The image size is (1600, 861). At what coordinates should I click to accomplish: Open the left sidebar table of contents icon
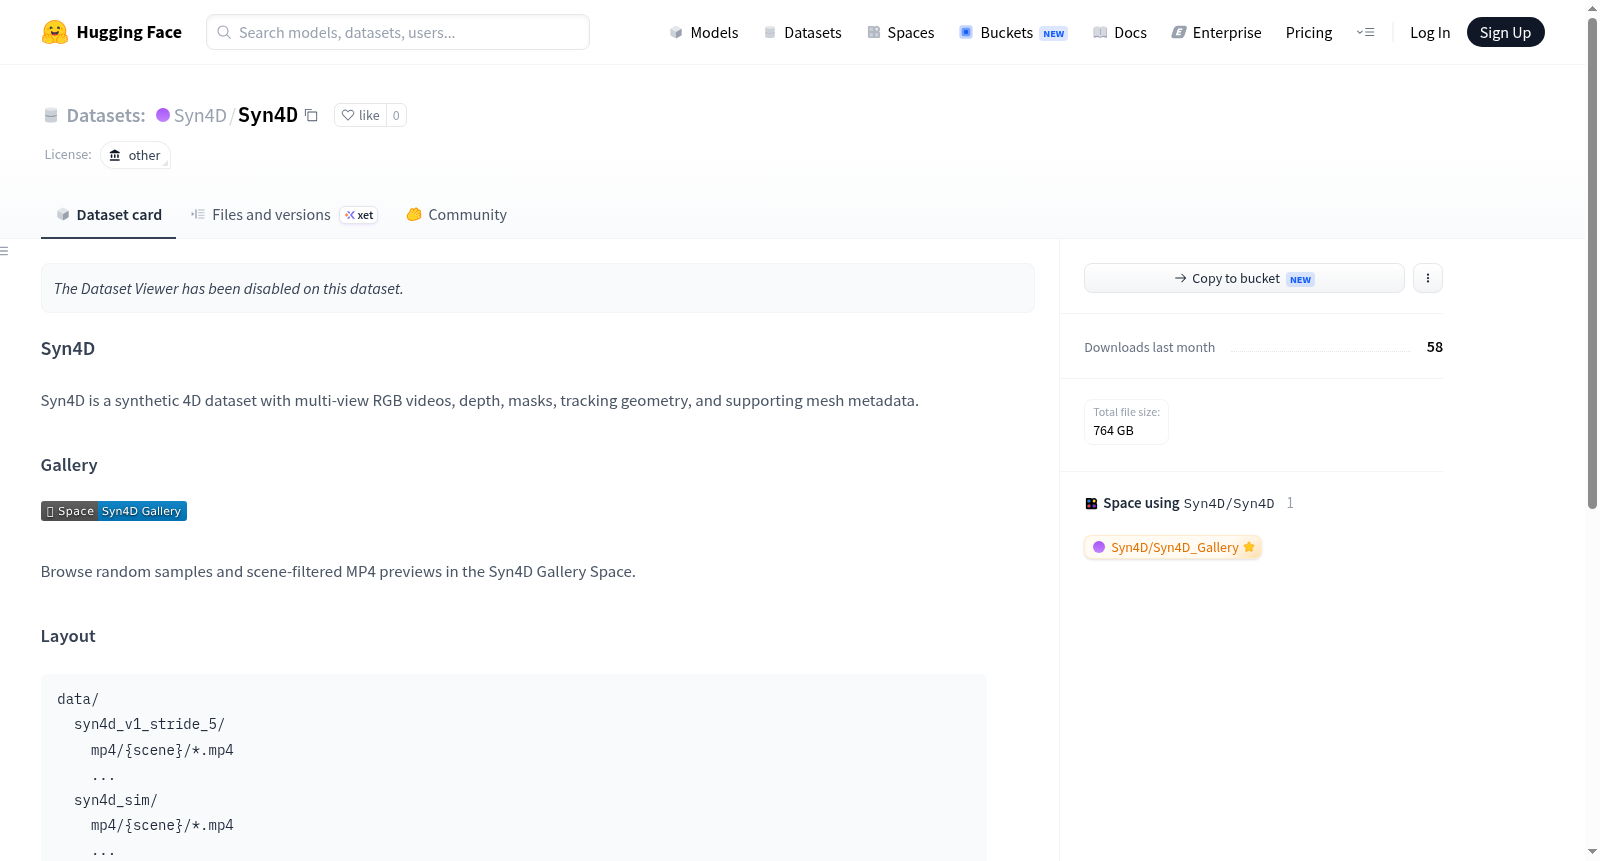point(5,251)
